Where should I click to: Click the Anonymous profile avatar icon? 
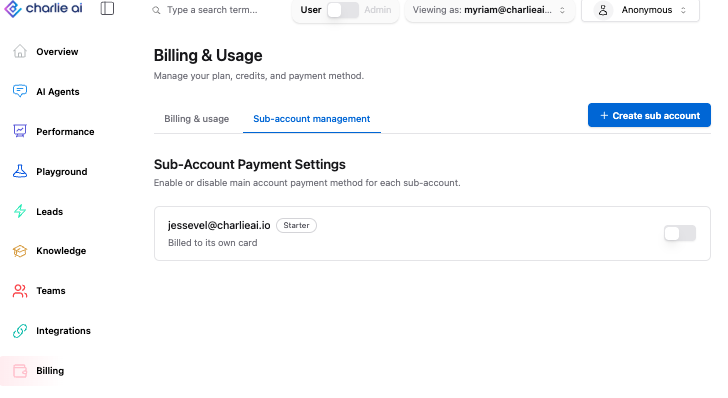point(603,10)
